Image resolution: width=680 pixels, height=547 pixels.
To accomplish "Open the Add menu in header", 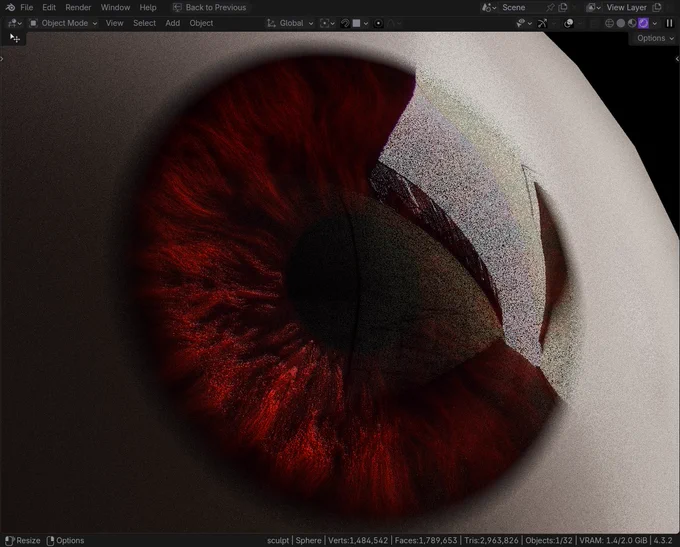I will (x=173, y=23).
